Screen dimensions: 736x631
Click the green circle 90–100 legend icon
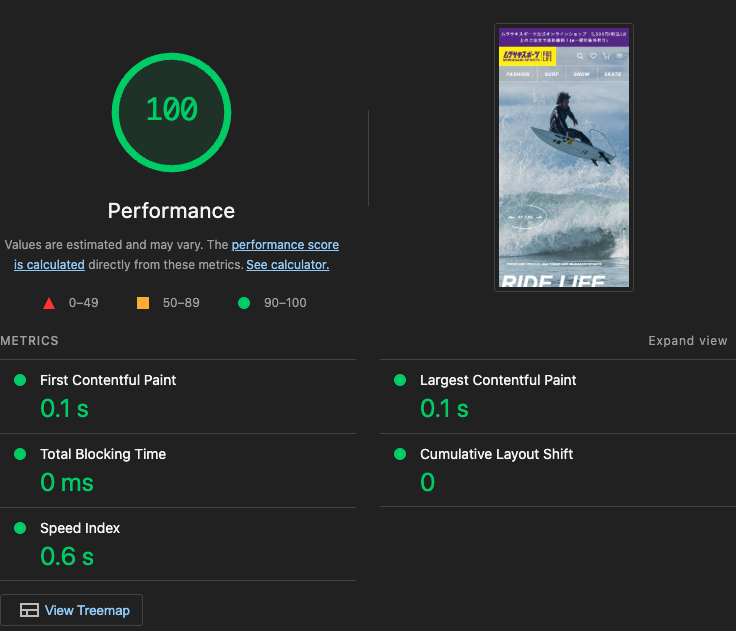[244, 303]
